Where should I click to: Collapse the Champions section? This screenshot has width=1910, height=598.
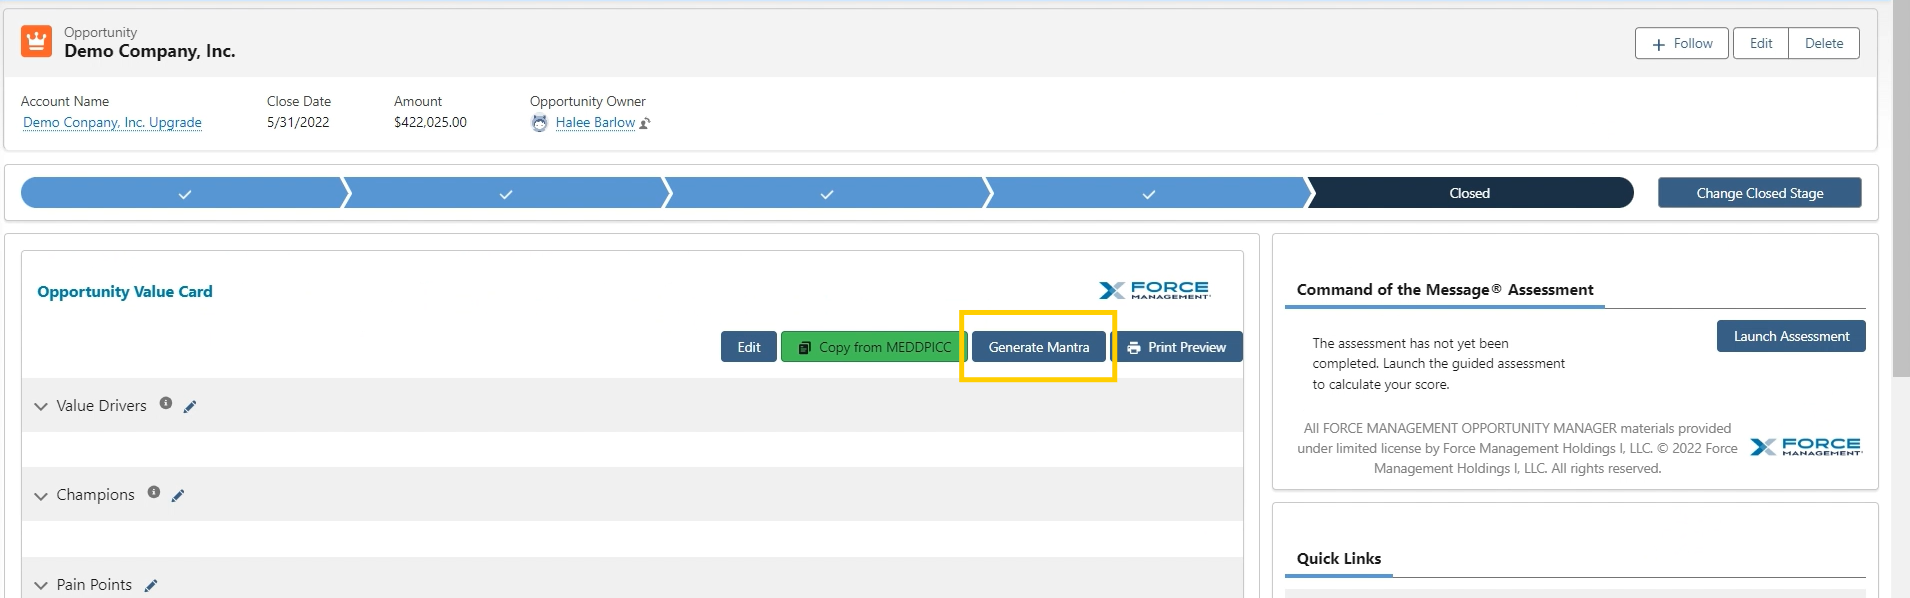coord(41,496)
